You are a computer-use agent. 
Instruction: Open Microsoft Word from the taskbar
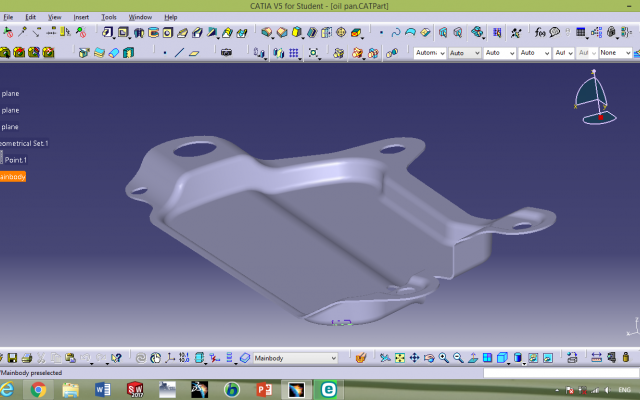point(102,390)
